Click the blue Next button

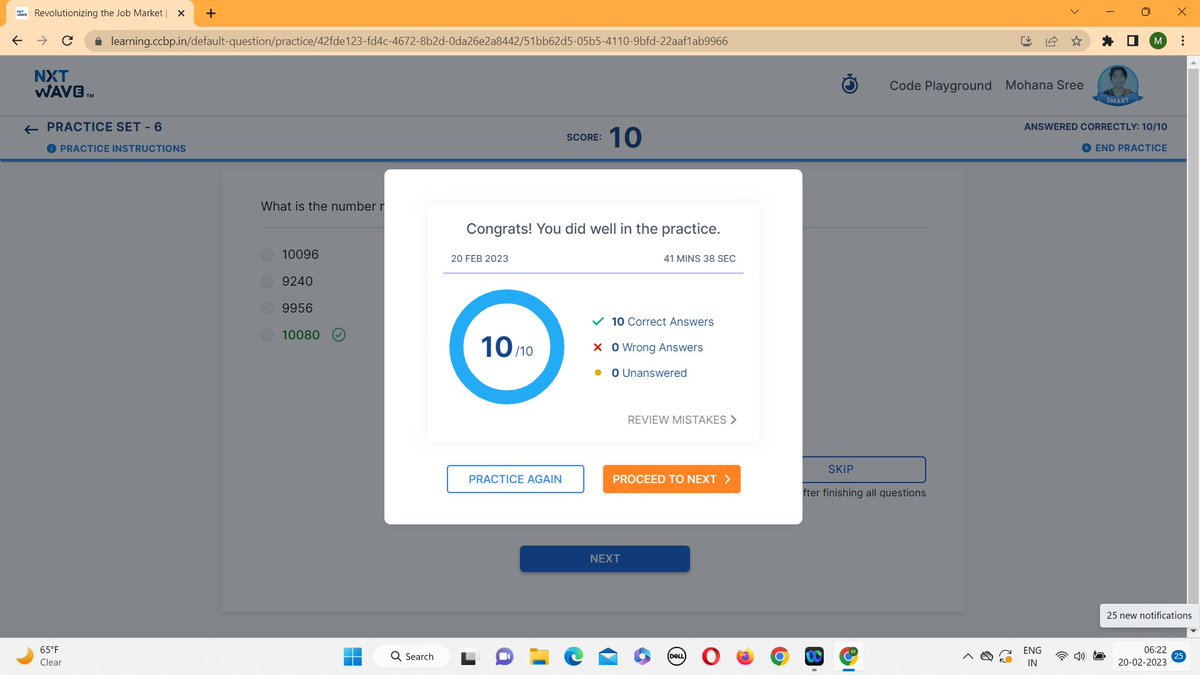point(605,558)
